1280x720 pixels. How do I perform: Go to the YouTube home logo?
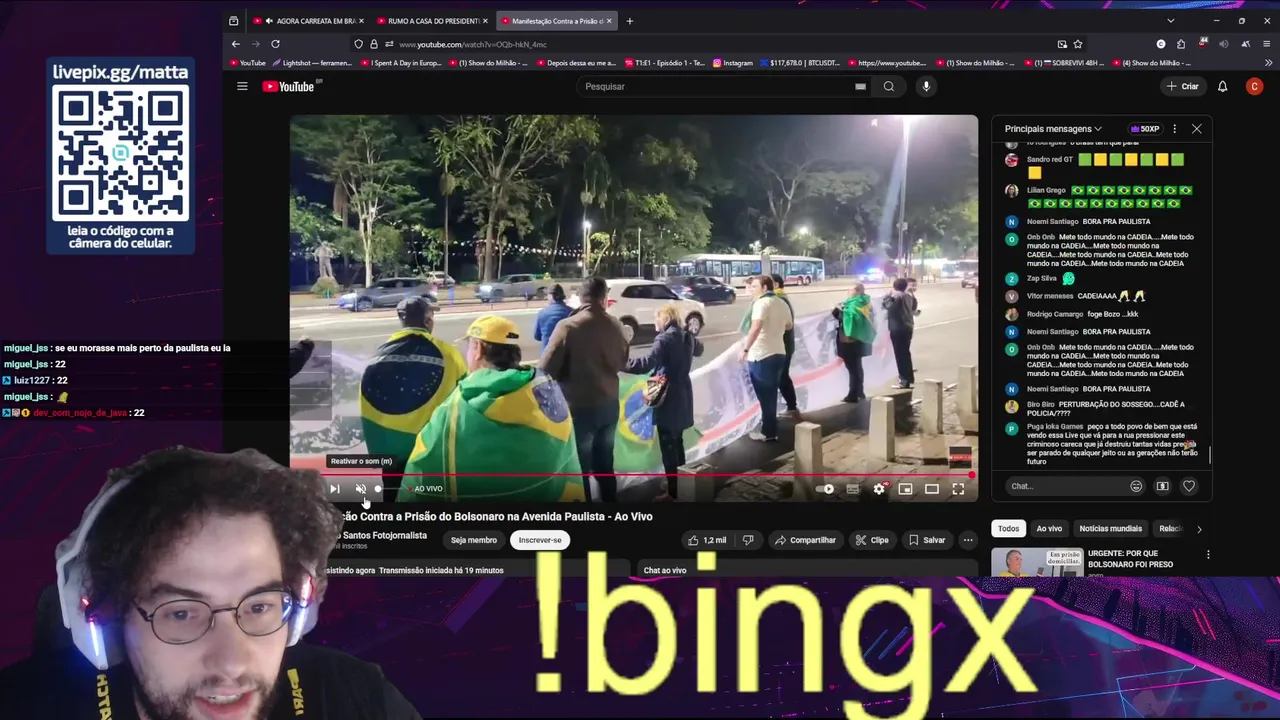pyautogui.click(x=288, y=86)
